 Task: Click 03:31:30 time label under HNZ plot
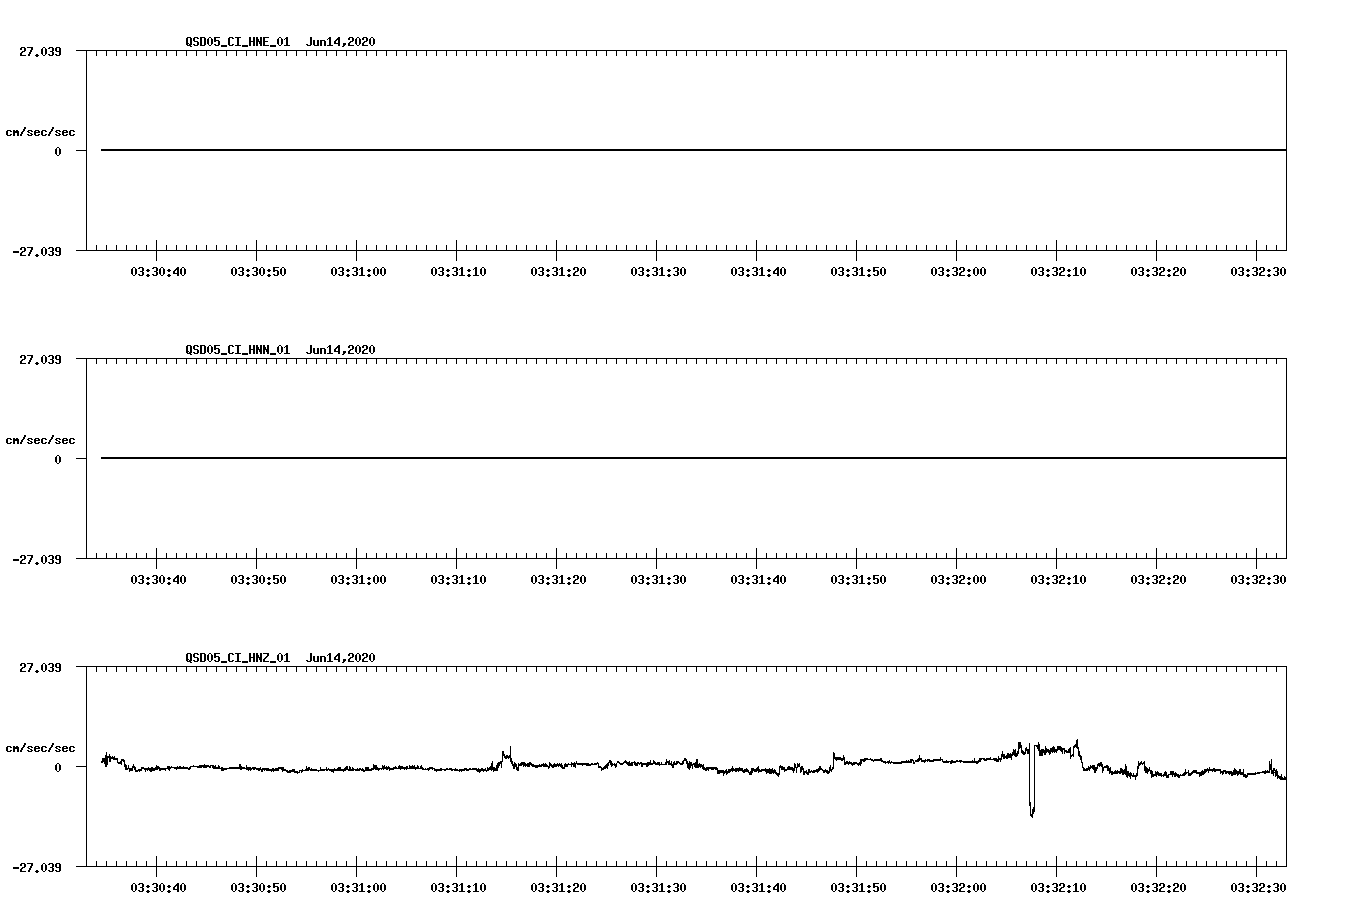point(658,887)
